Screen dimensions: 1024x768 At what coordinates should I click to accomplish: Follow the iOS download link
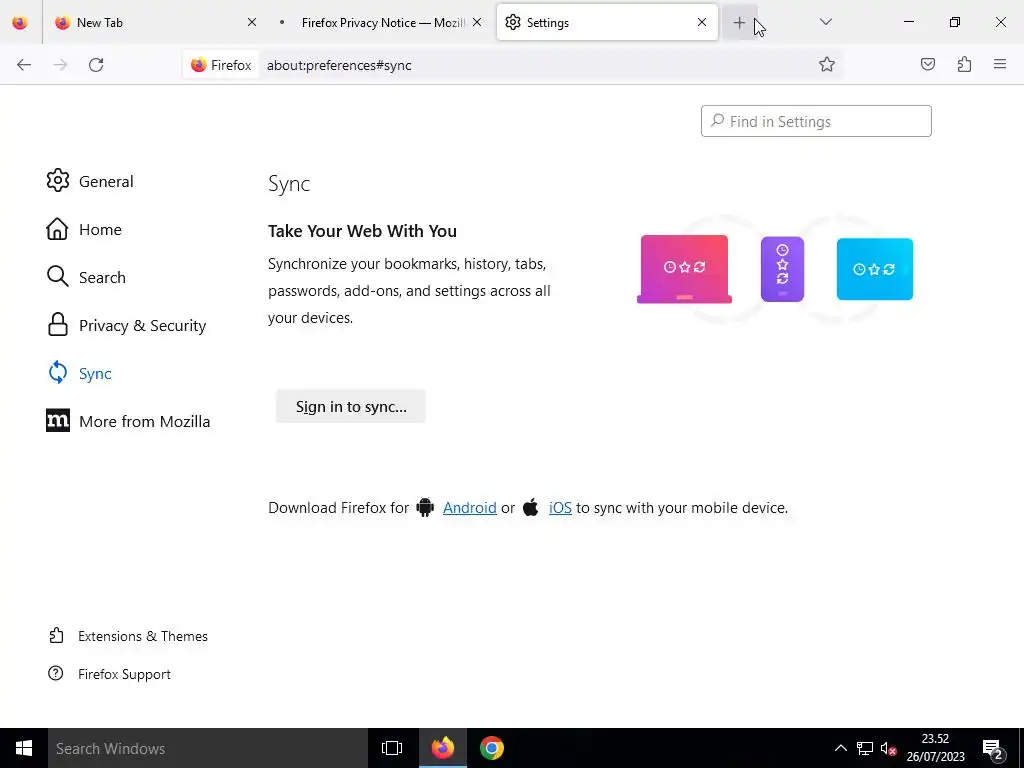coord(560,507)
